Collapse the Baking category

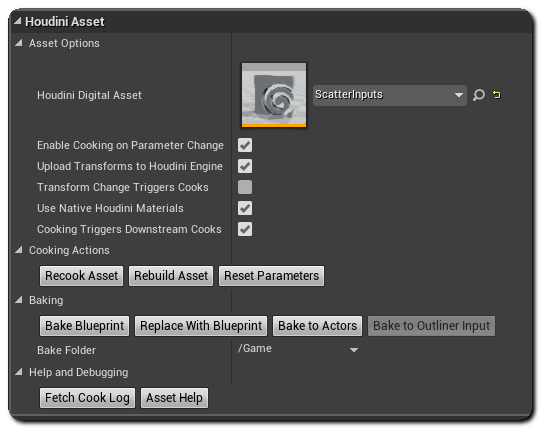(x=19, y=300)
